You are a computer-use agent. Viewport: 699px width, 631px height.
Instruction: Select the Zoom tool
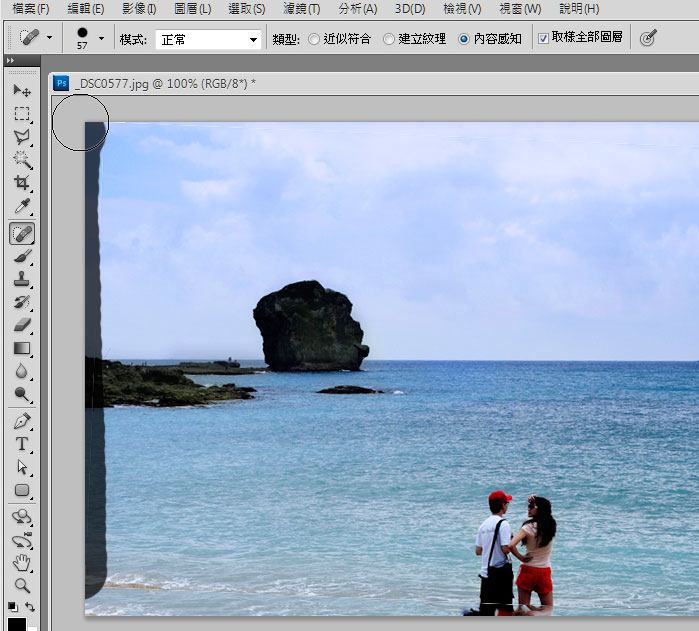(21, 586)
